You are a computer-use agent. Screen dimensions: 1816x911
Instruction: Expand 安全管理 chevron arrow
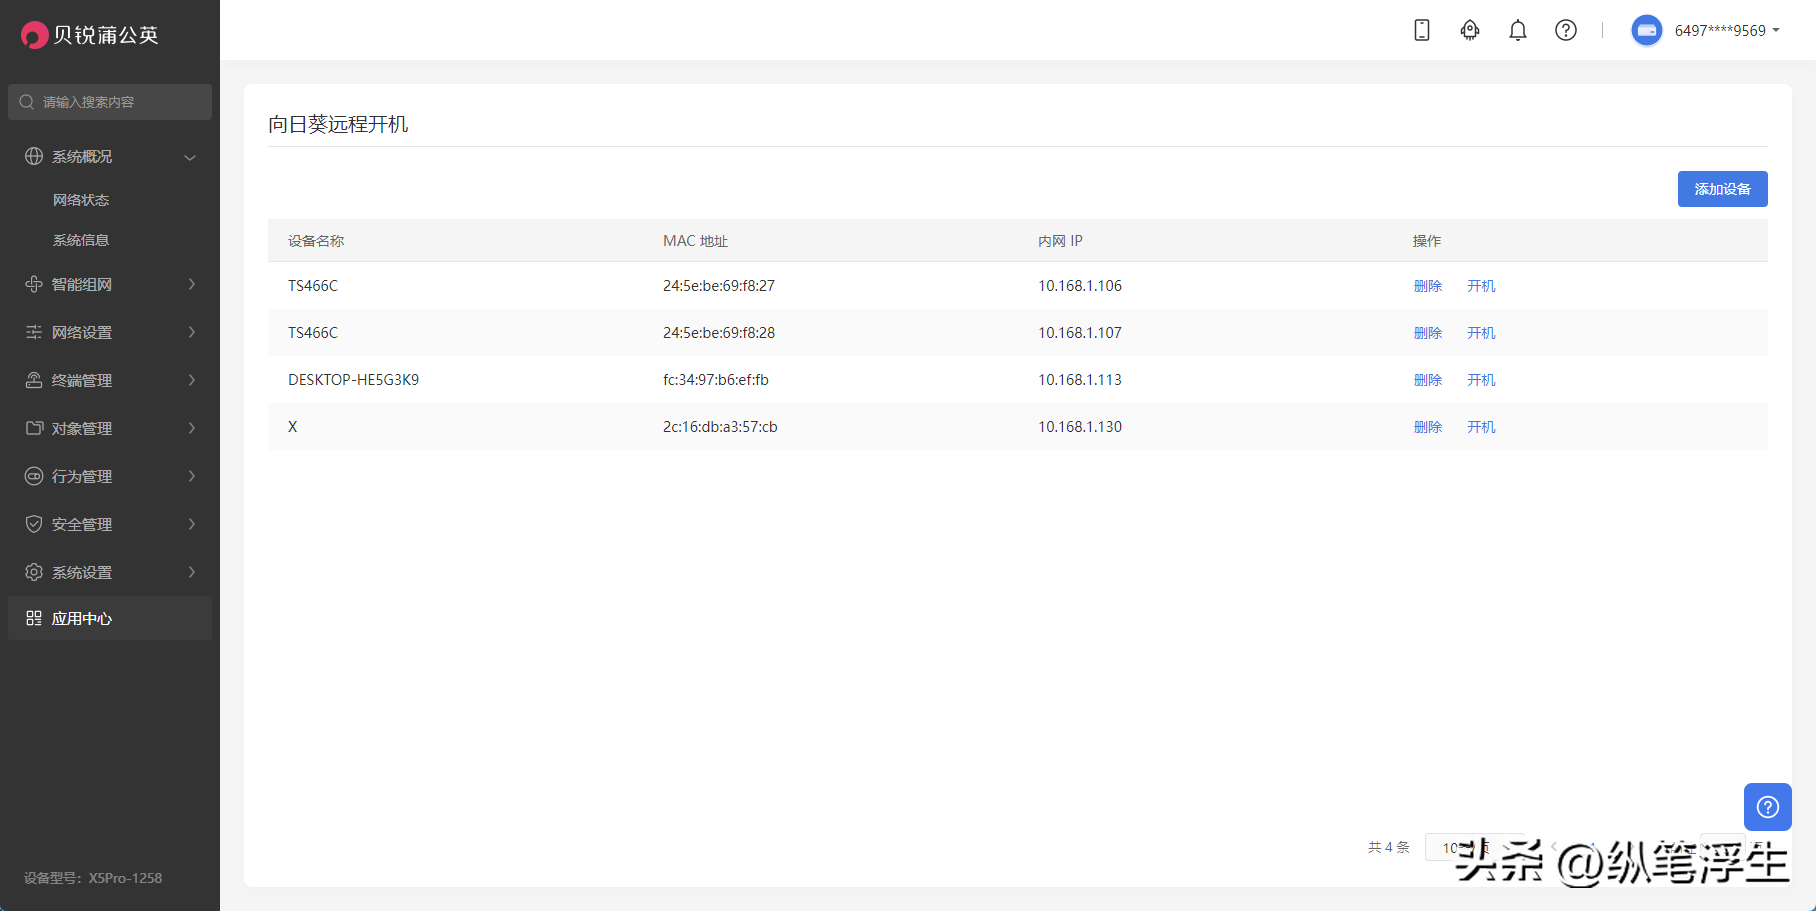tap(192, 524)
